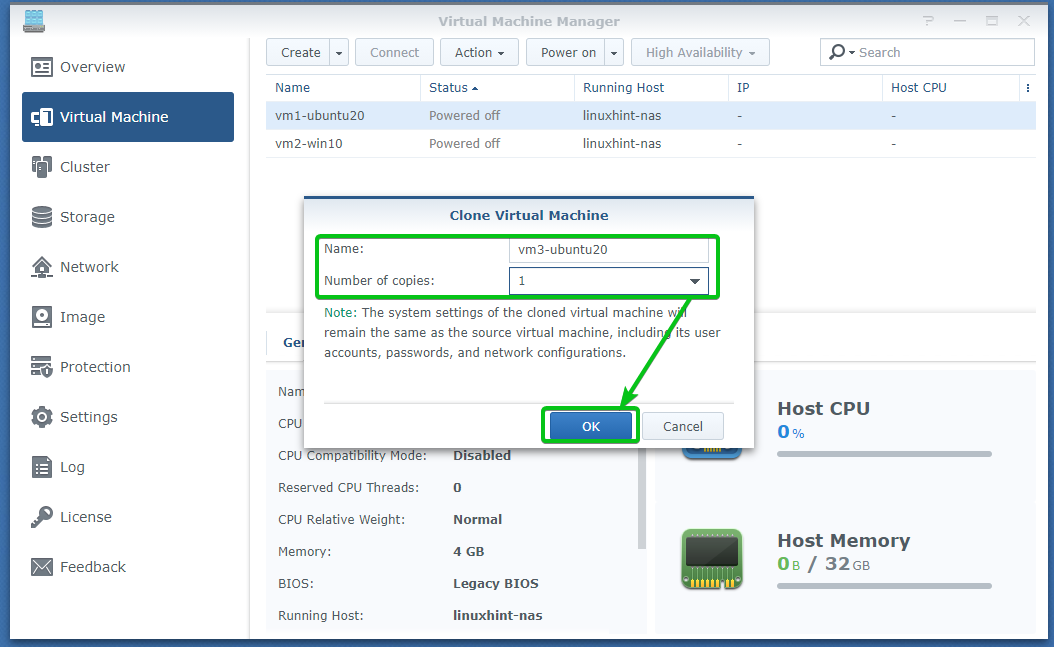
Task: Click the Overview sidebar icon
Action: pos(42,67)
